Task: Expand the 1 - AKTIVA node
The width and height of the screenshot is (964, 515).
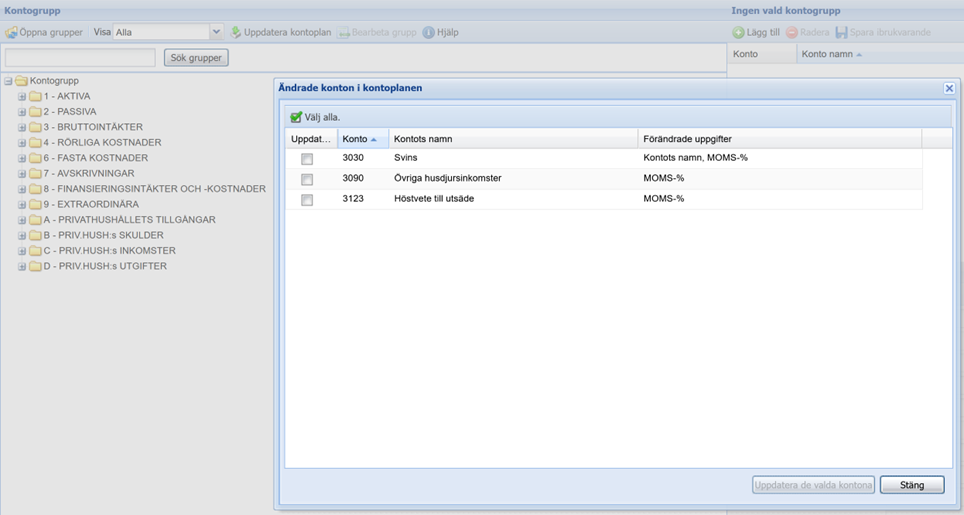Action: coord(22,96)
